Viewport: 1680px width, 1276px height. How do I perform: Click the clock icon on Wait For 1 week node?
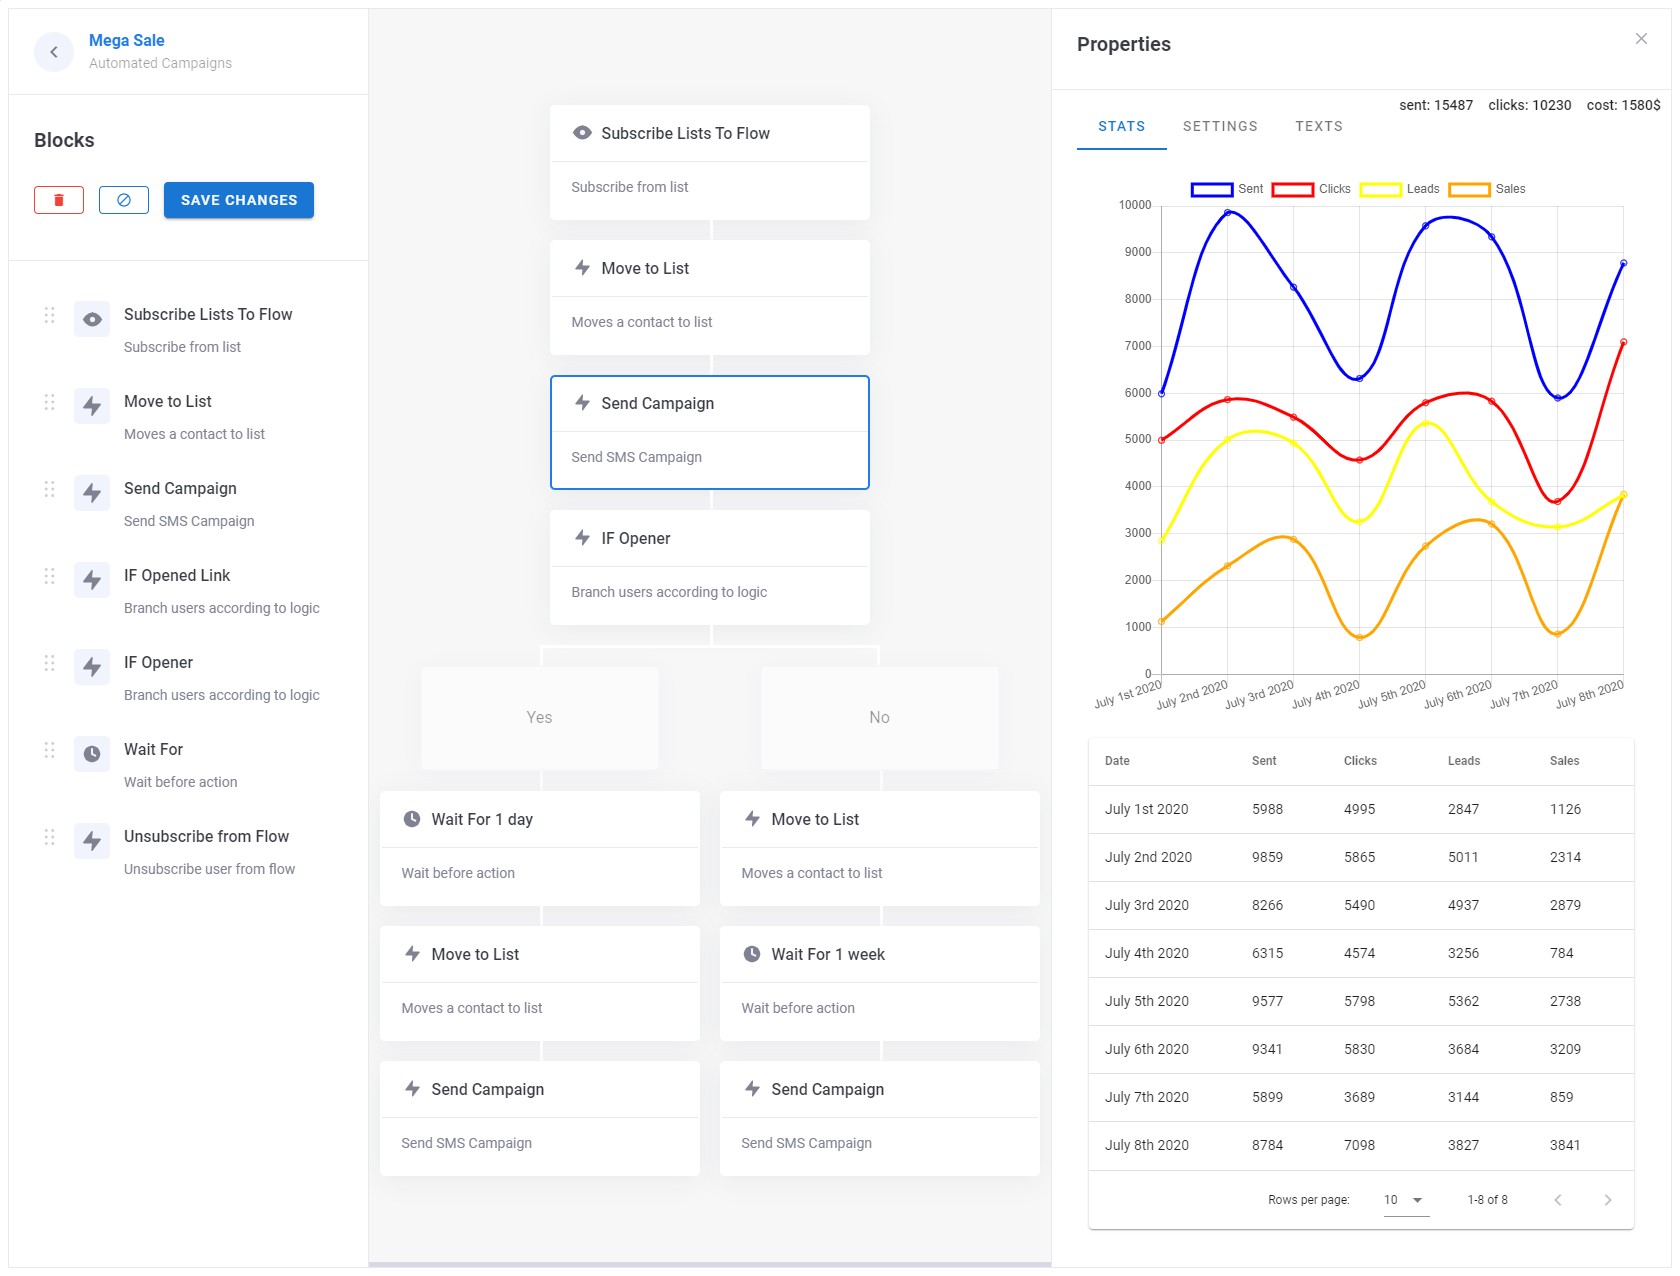[752, 954]
